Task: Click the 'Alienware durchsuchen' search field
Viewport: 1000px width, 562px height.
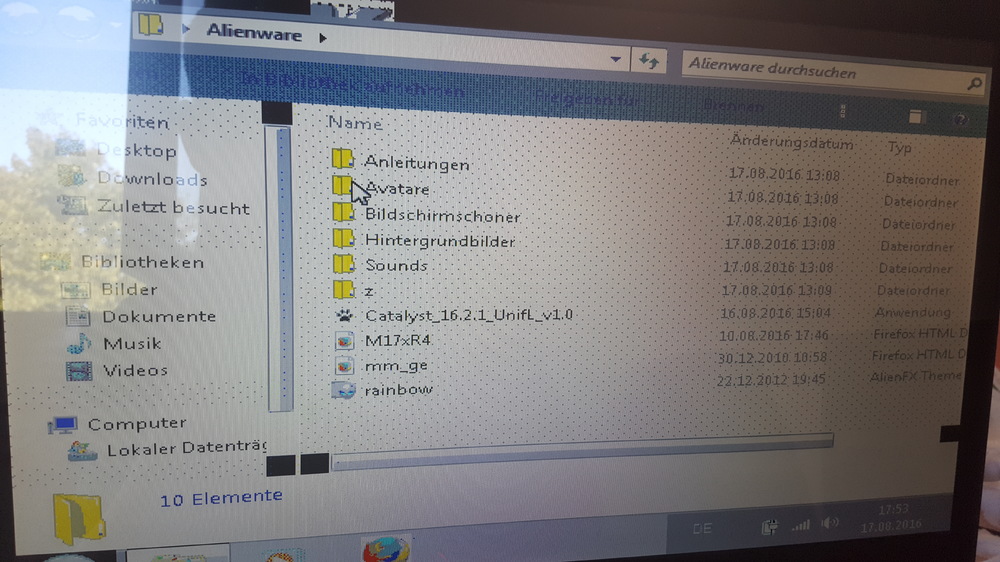Action: (x=820, y=72)
